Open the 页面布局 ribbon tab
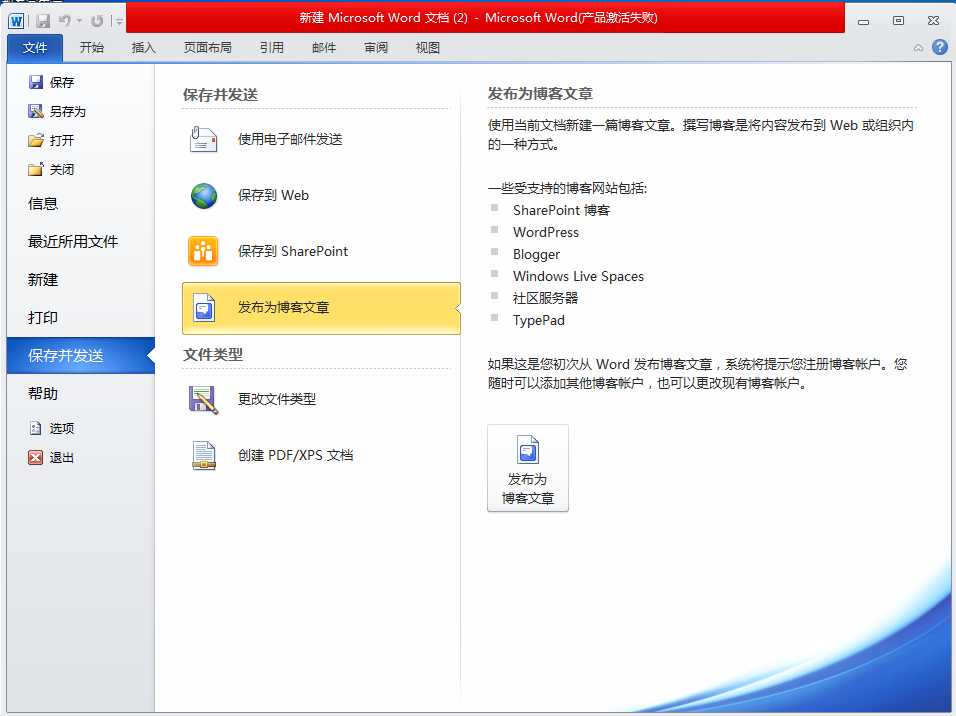This screenshot has height=716, width=956. pyautogui.click(x=208, y=48)
